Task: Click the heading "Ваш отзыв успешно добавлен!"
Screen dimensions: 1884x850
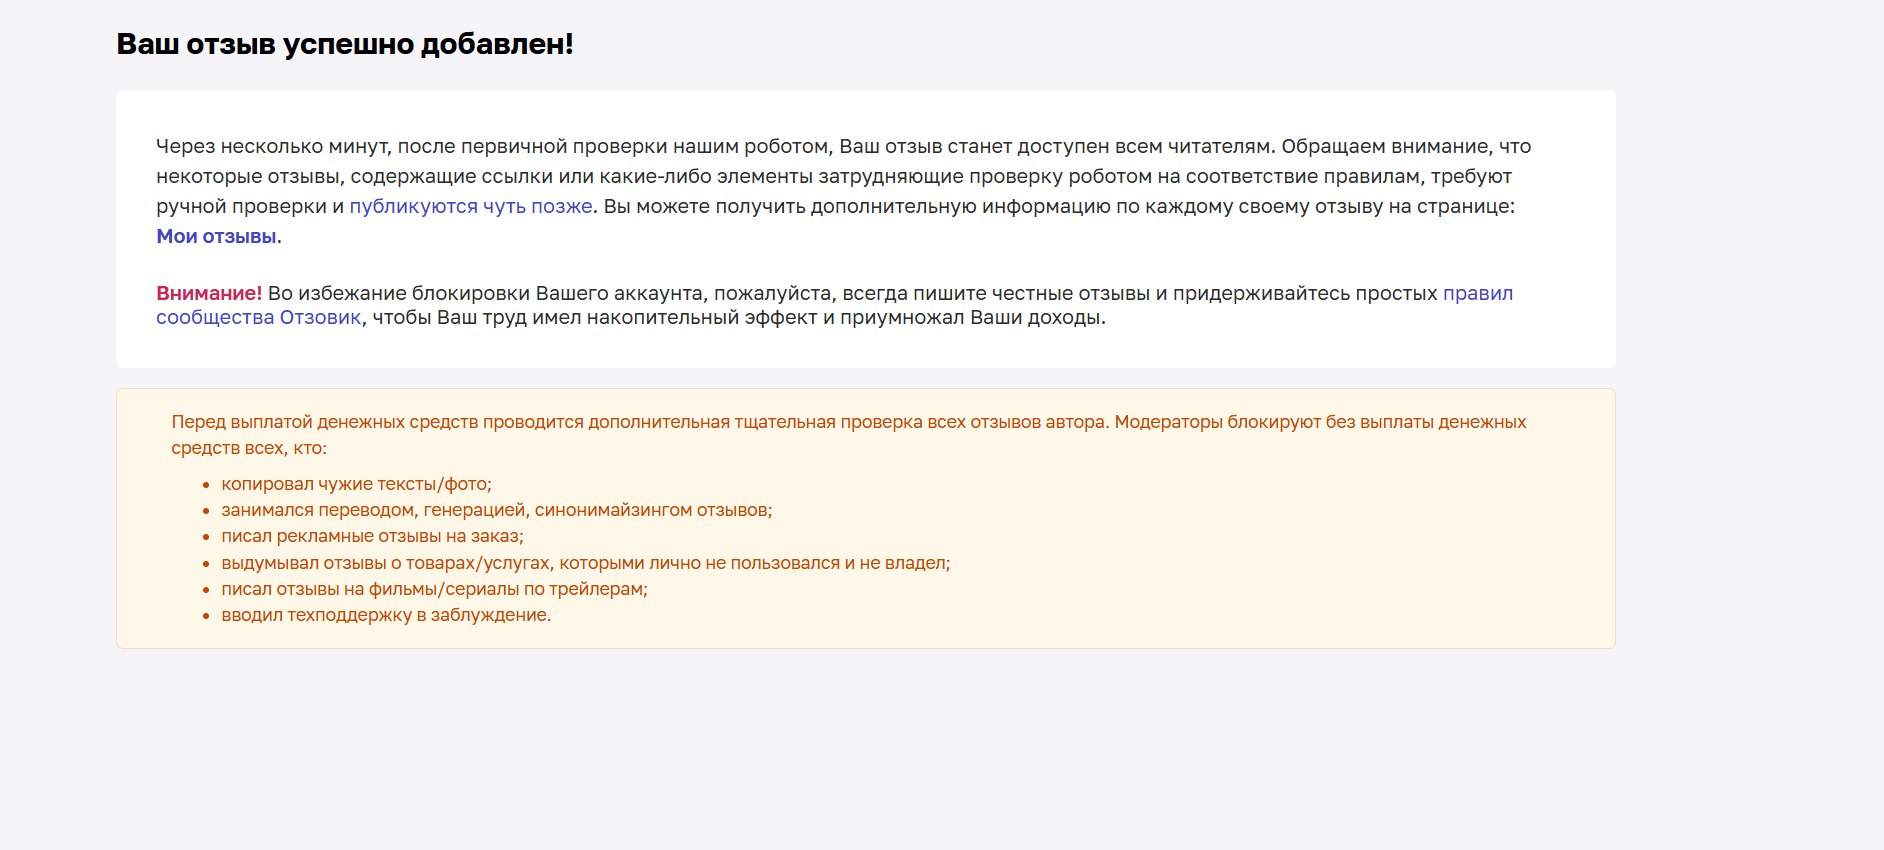Action: (345, 44)
